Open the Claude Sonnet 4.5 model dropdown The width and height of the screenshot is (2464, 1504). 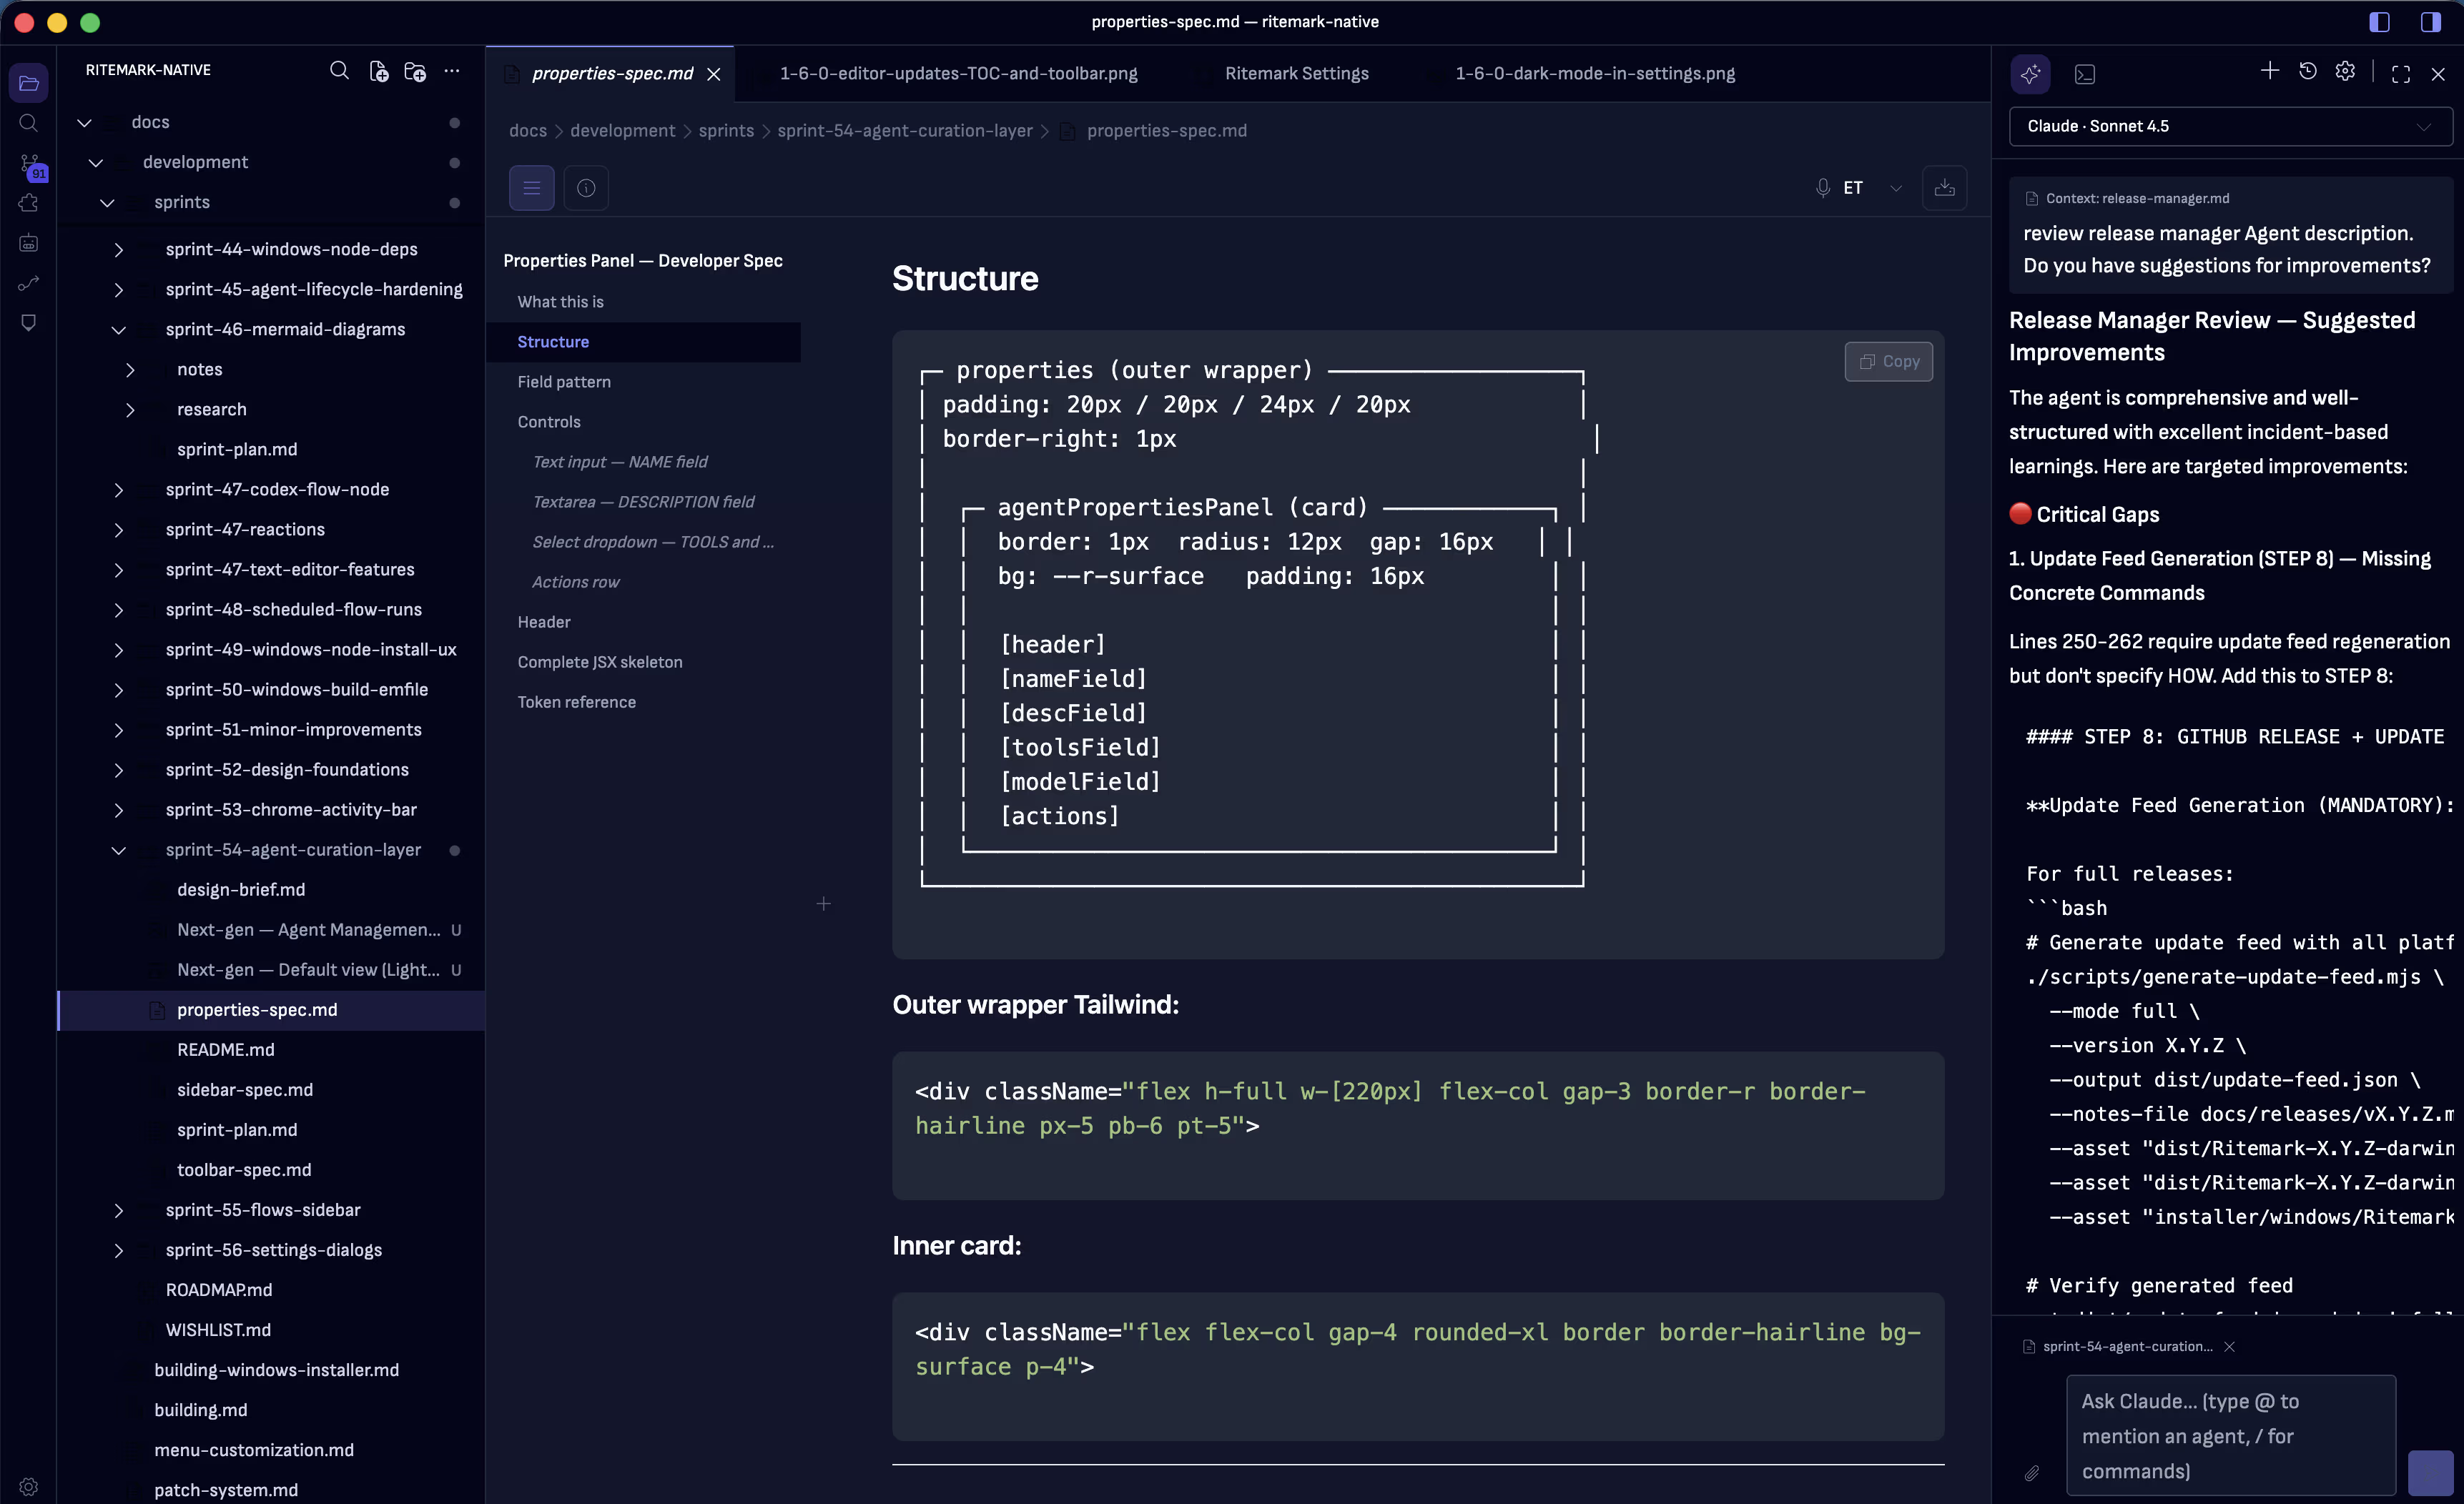[x=2230, y=126]
